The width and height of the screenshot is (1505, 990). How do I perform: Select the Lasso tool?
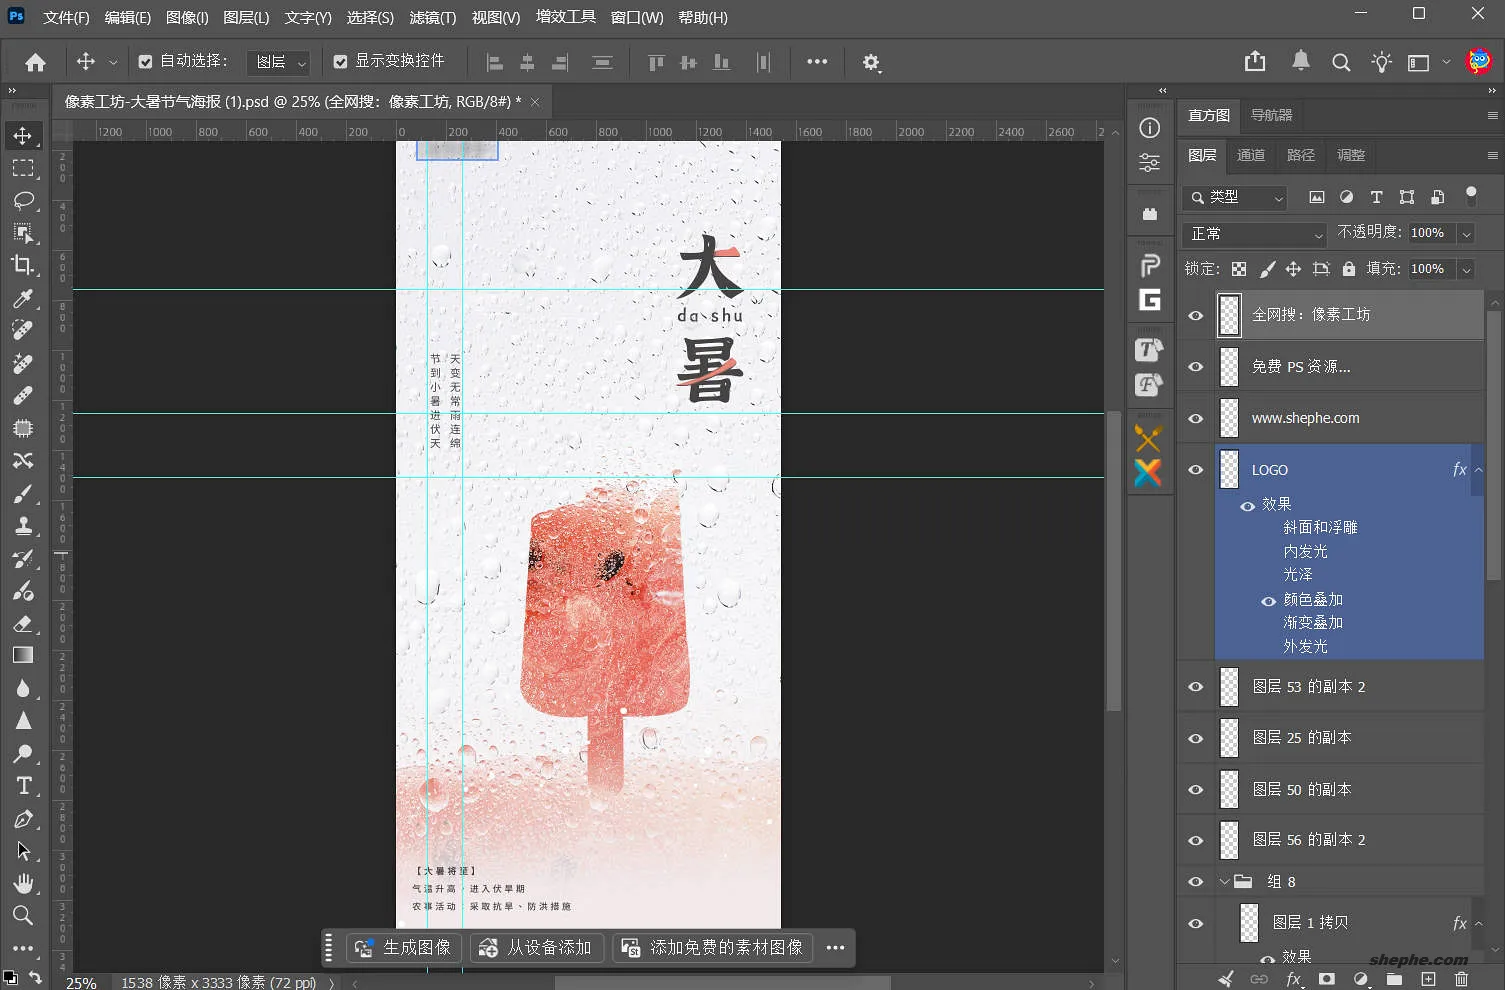point(23,200)
